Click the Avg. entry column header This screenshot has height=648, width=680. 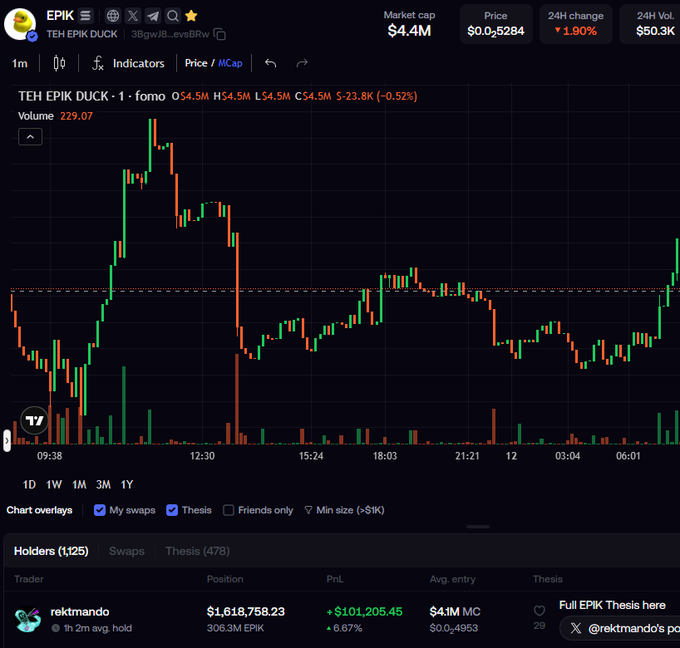tap(452, 579)
